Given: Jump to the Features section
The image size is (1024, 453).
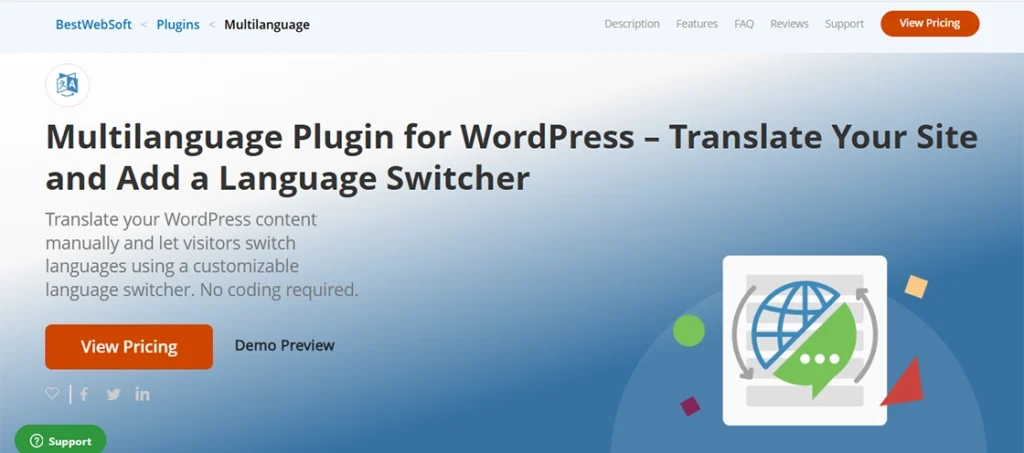Looking at the screenshot, I should 697,23.
